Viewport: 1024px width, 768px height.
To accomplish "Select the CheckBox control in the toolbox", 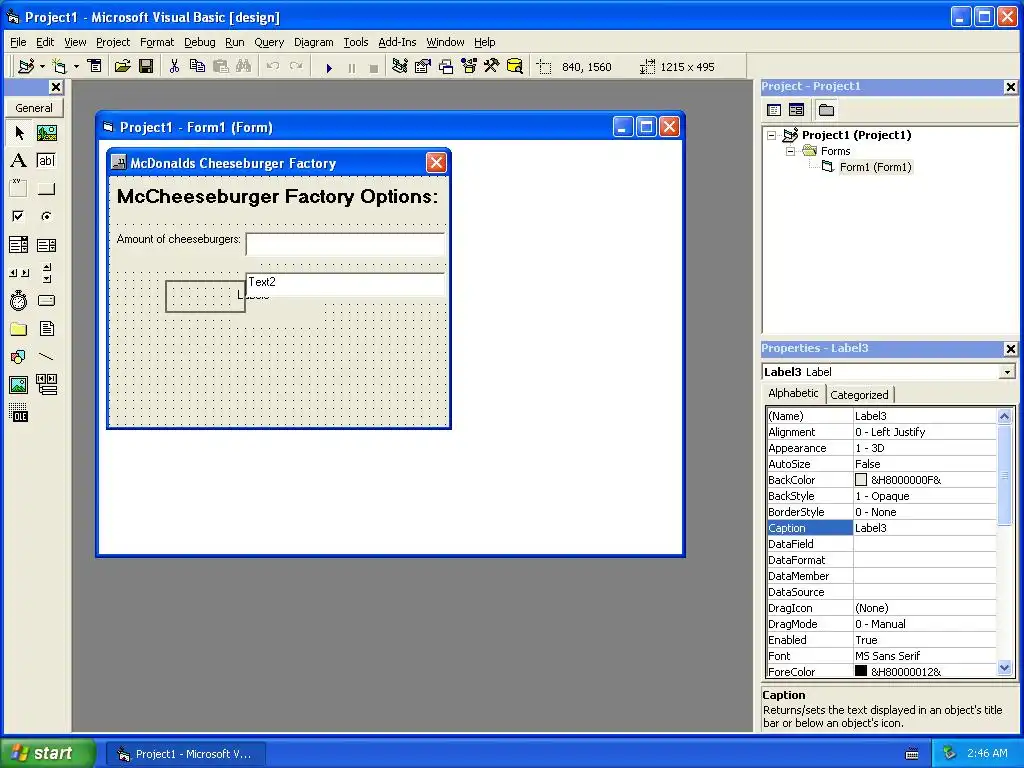I will coord(19,216).
